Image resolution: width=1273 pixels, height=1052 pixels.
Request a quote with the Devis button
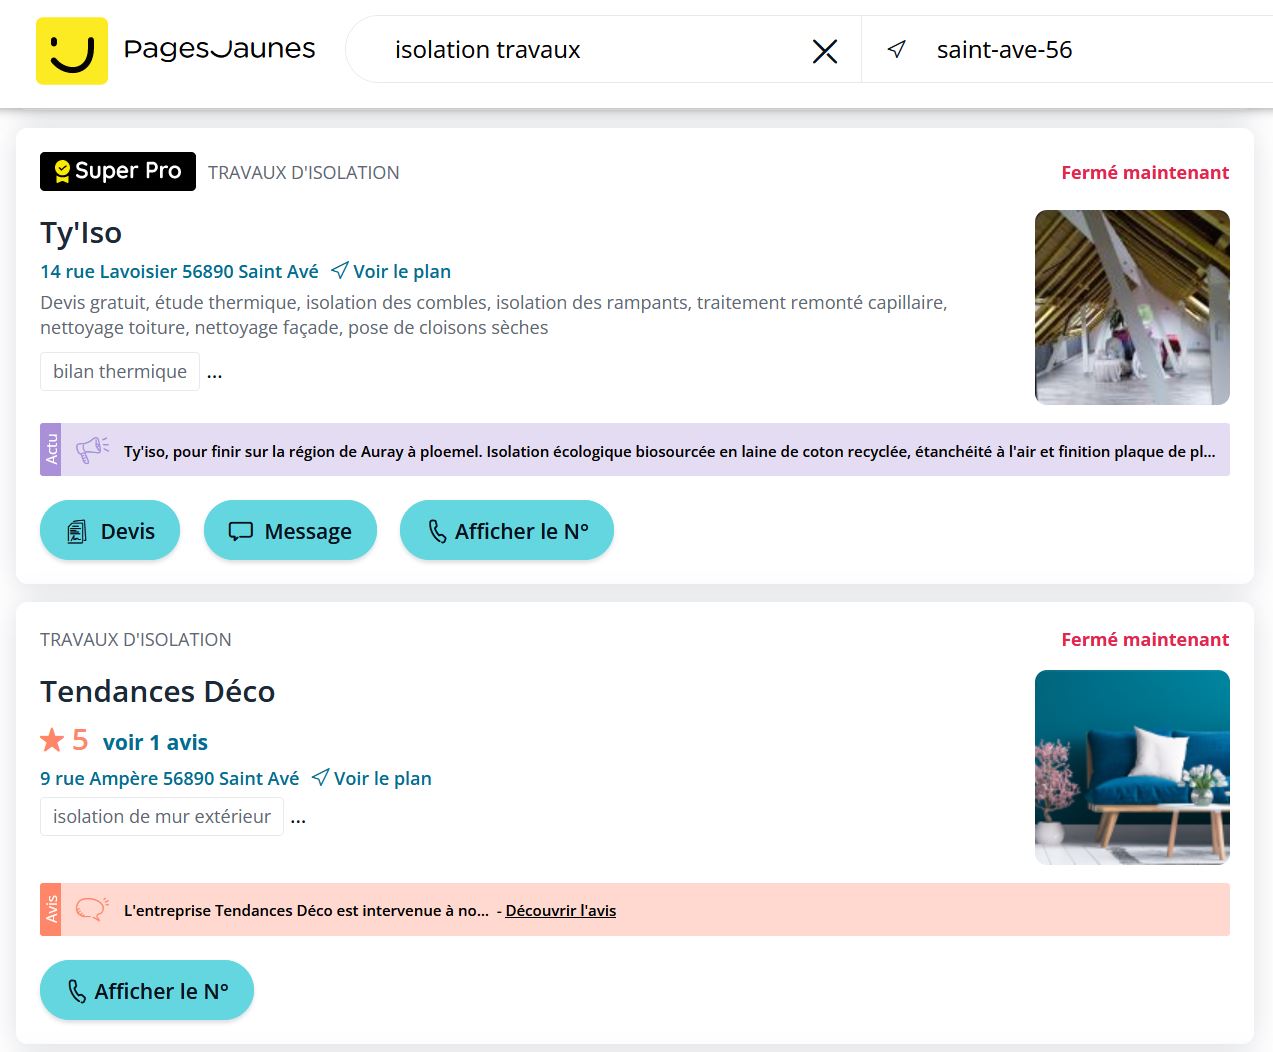coord(110,530)
